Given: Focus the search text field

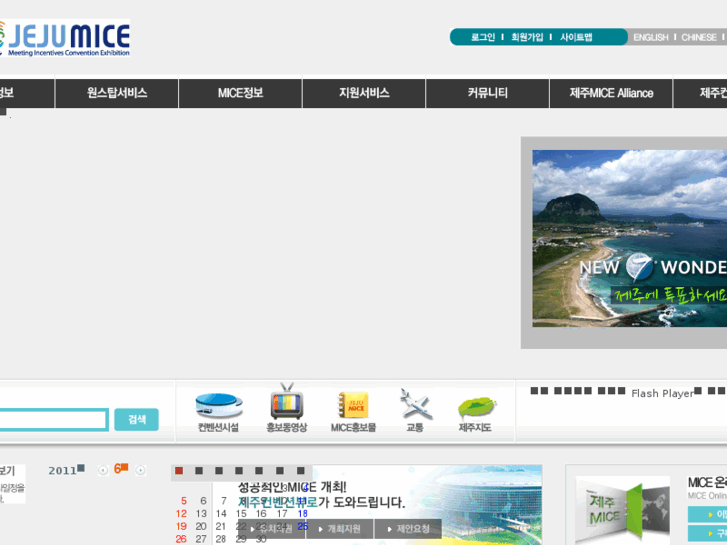Looking at the screenshot, I should [54, 420].
